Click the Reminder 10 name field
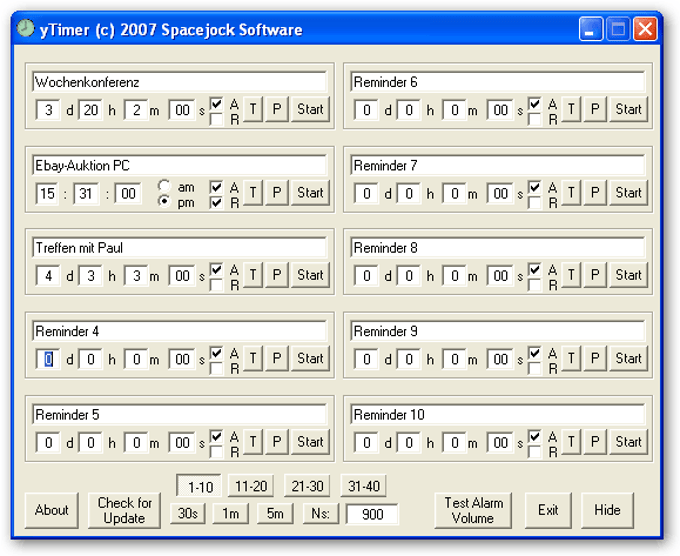Screen dimensions: 680x556 coord(497,415)
